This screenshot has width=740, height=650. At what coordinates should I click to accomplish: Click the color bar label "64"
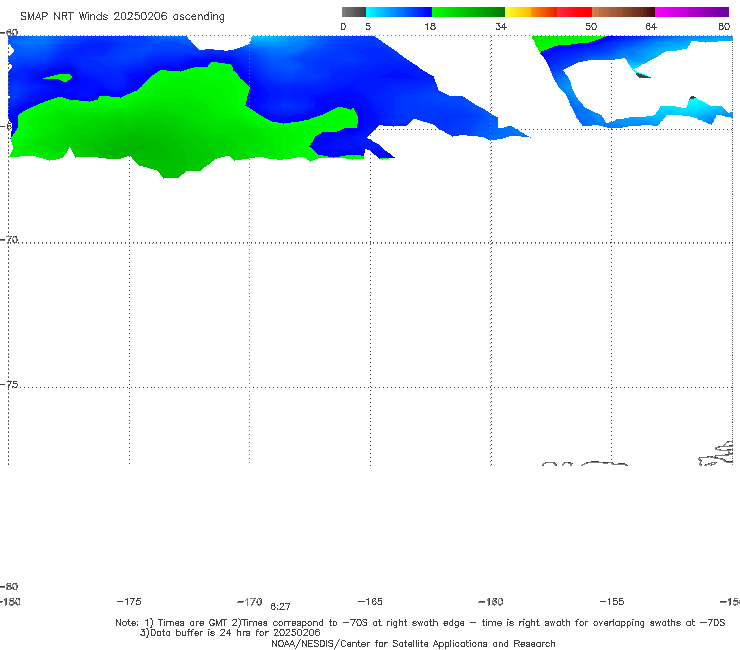[651, 27]
